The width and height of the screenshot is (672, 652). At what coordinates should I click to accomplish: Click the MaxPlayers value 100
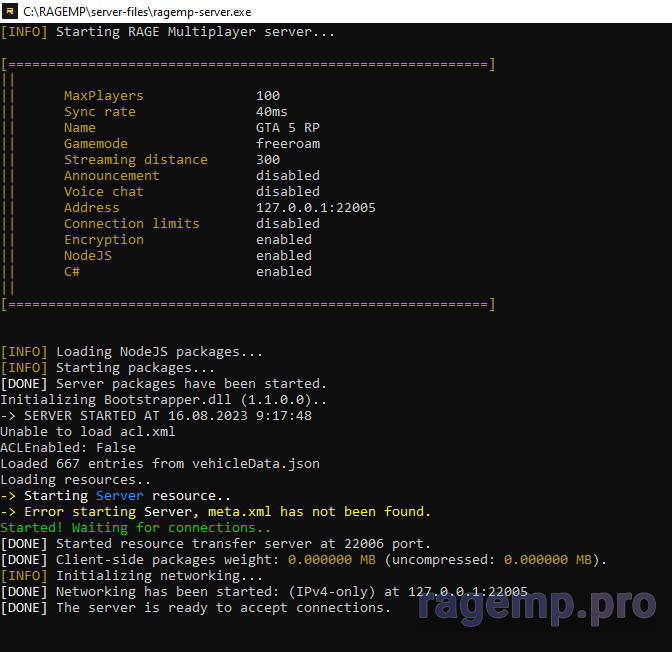(268, 96)
